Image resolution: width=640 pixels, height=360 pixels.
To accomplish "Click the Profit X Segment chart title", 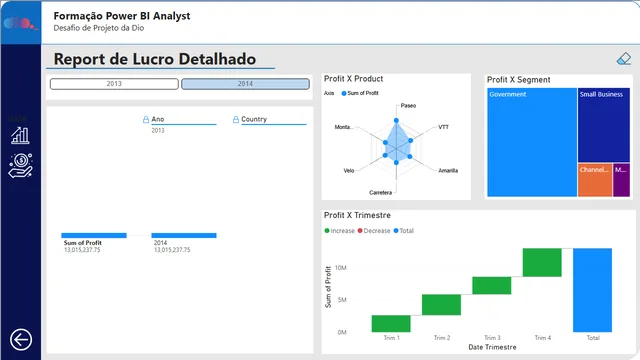I will (x=518, y=80).
